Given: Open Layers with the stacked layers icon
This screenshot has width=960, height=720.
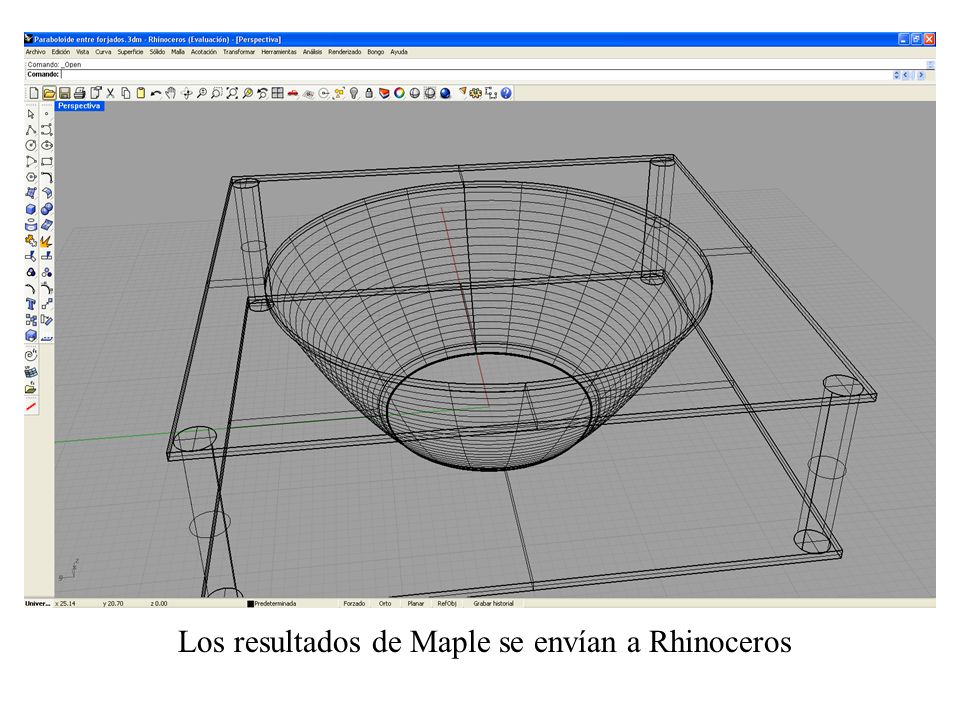Looking at the screenshot, I should [384, 93].
